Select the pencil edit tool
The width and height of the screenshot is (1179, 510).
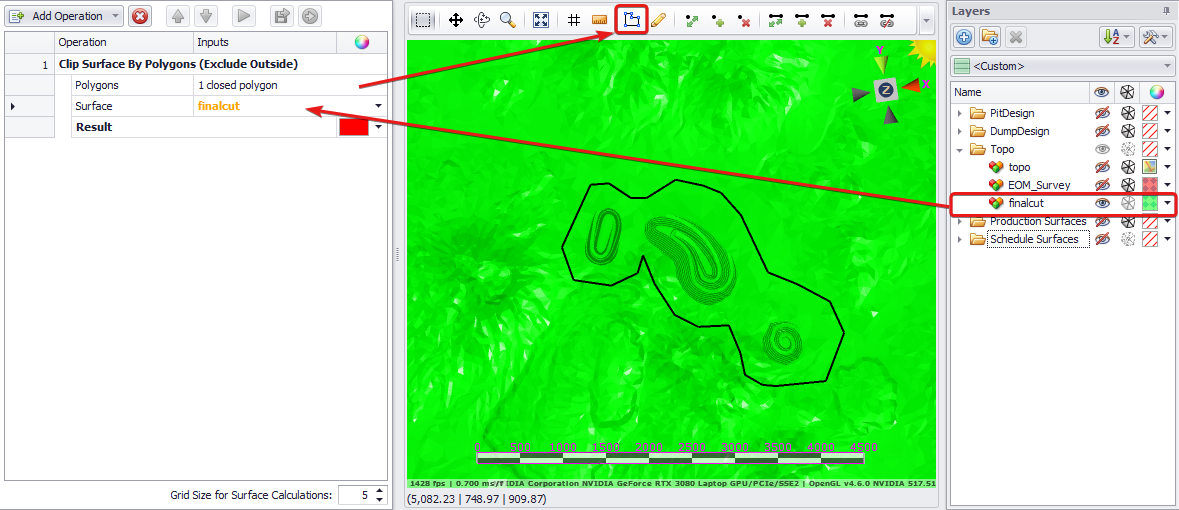coord(658,19)
